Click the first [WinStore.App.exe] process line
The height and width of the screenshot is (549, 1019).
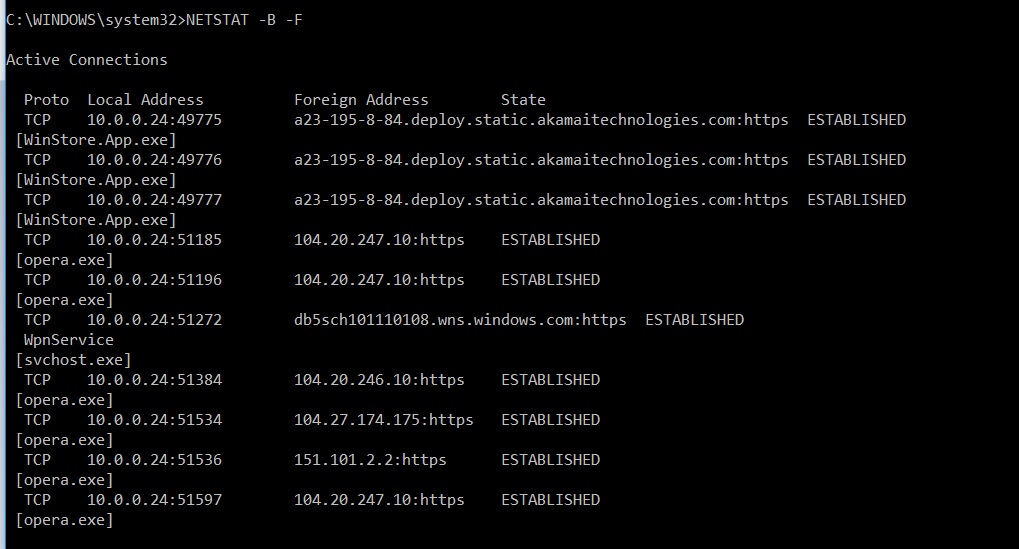tap(96, 140)
